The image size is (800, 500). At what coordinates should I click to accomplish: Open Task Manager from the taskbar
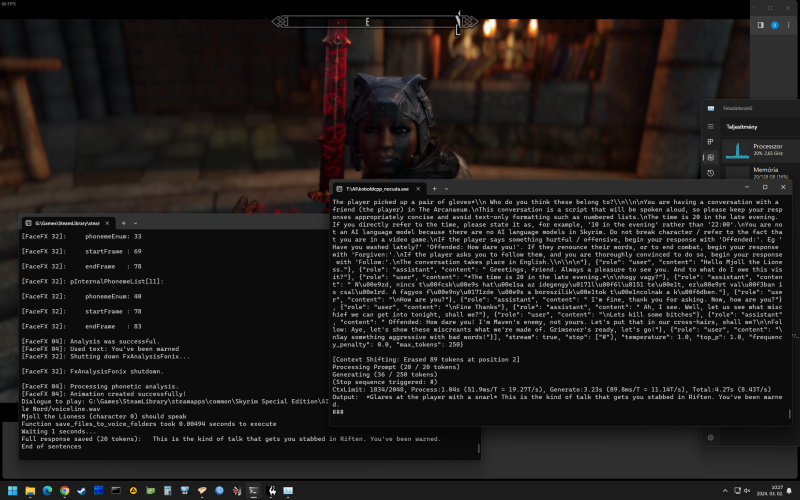pos(288,491)
